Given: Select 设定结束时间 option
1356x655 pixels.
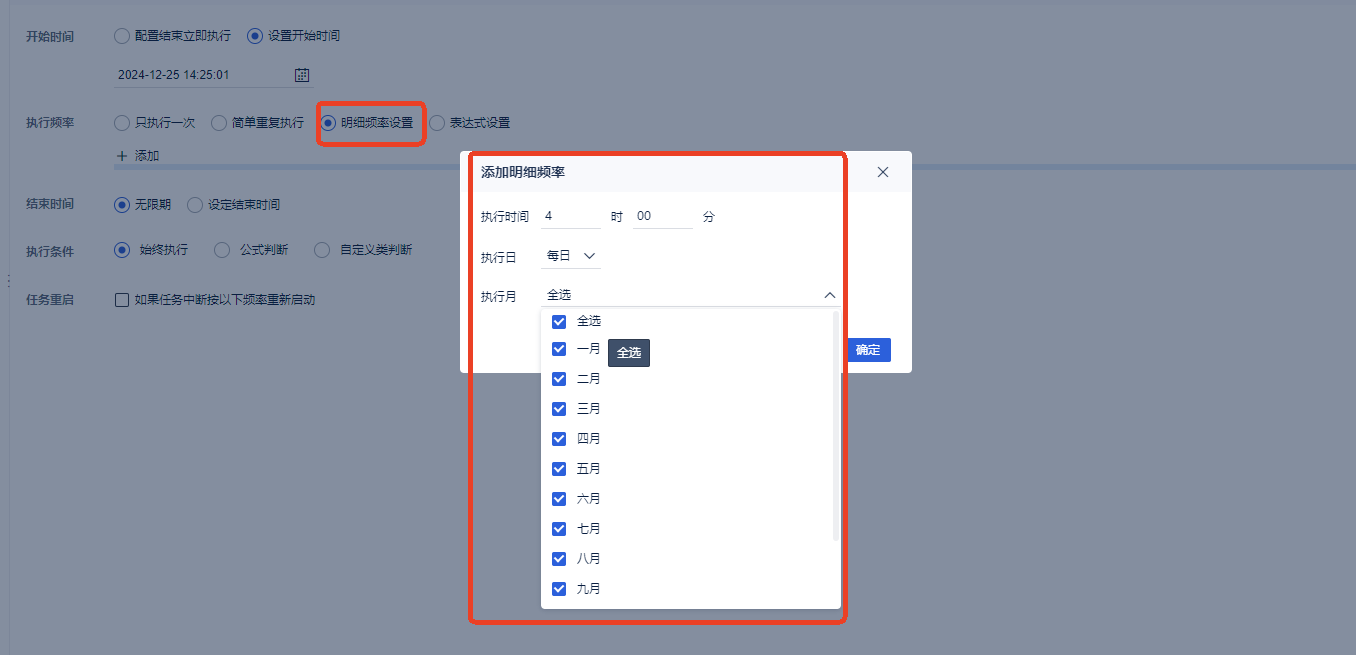Looking at the screenshot, I should tap(195, 204).
